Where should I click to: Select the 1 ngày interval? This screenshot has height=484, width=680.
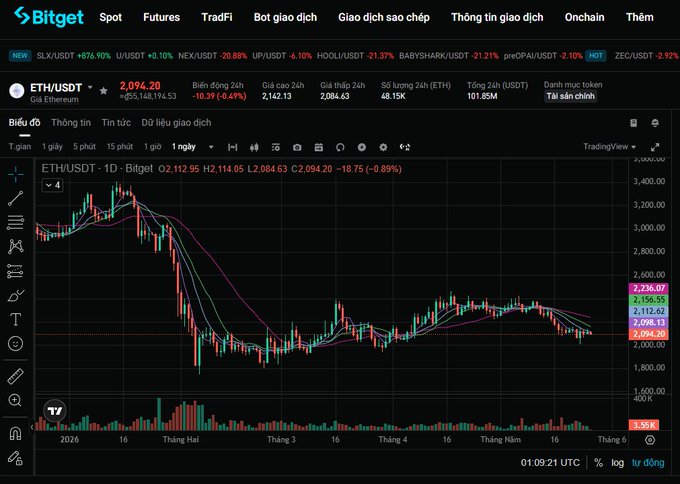[183, 147]
